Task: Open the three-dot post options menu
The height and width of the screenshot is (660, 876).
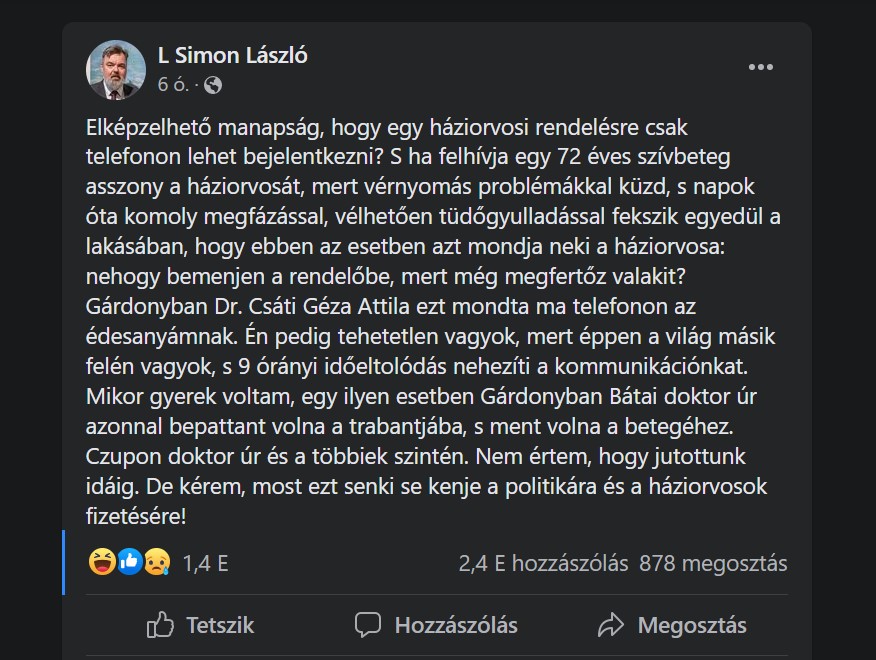Action: click(x=760, y=67)
